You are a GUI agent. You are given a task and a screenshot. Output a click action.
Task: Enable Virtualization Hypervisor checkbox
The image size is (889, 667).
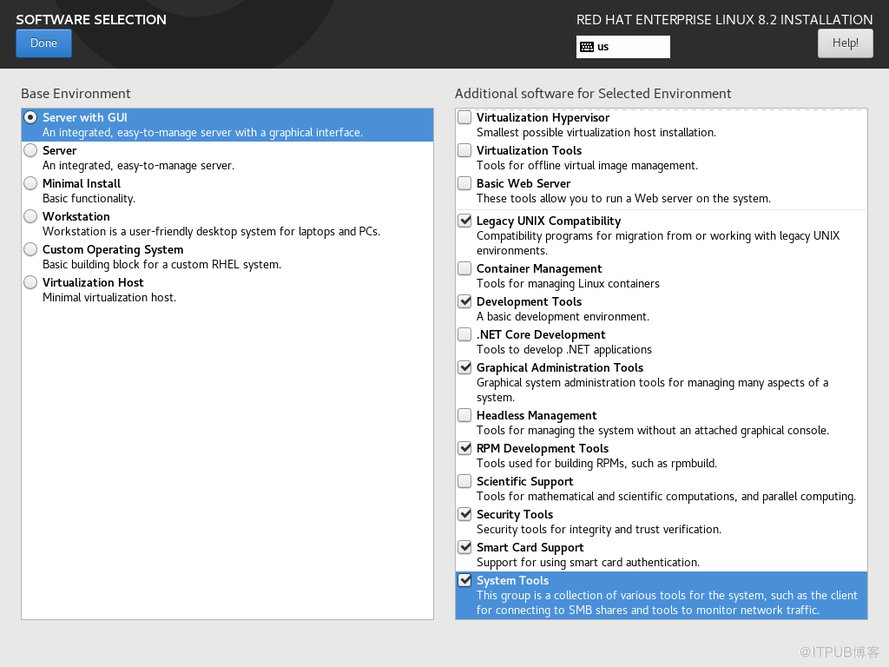pos(465,118)
